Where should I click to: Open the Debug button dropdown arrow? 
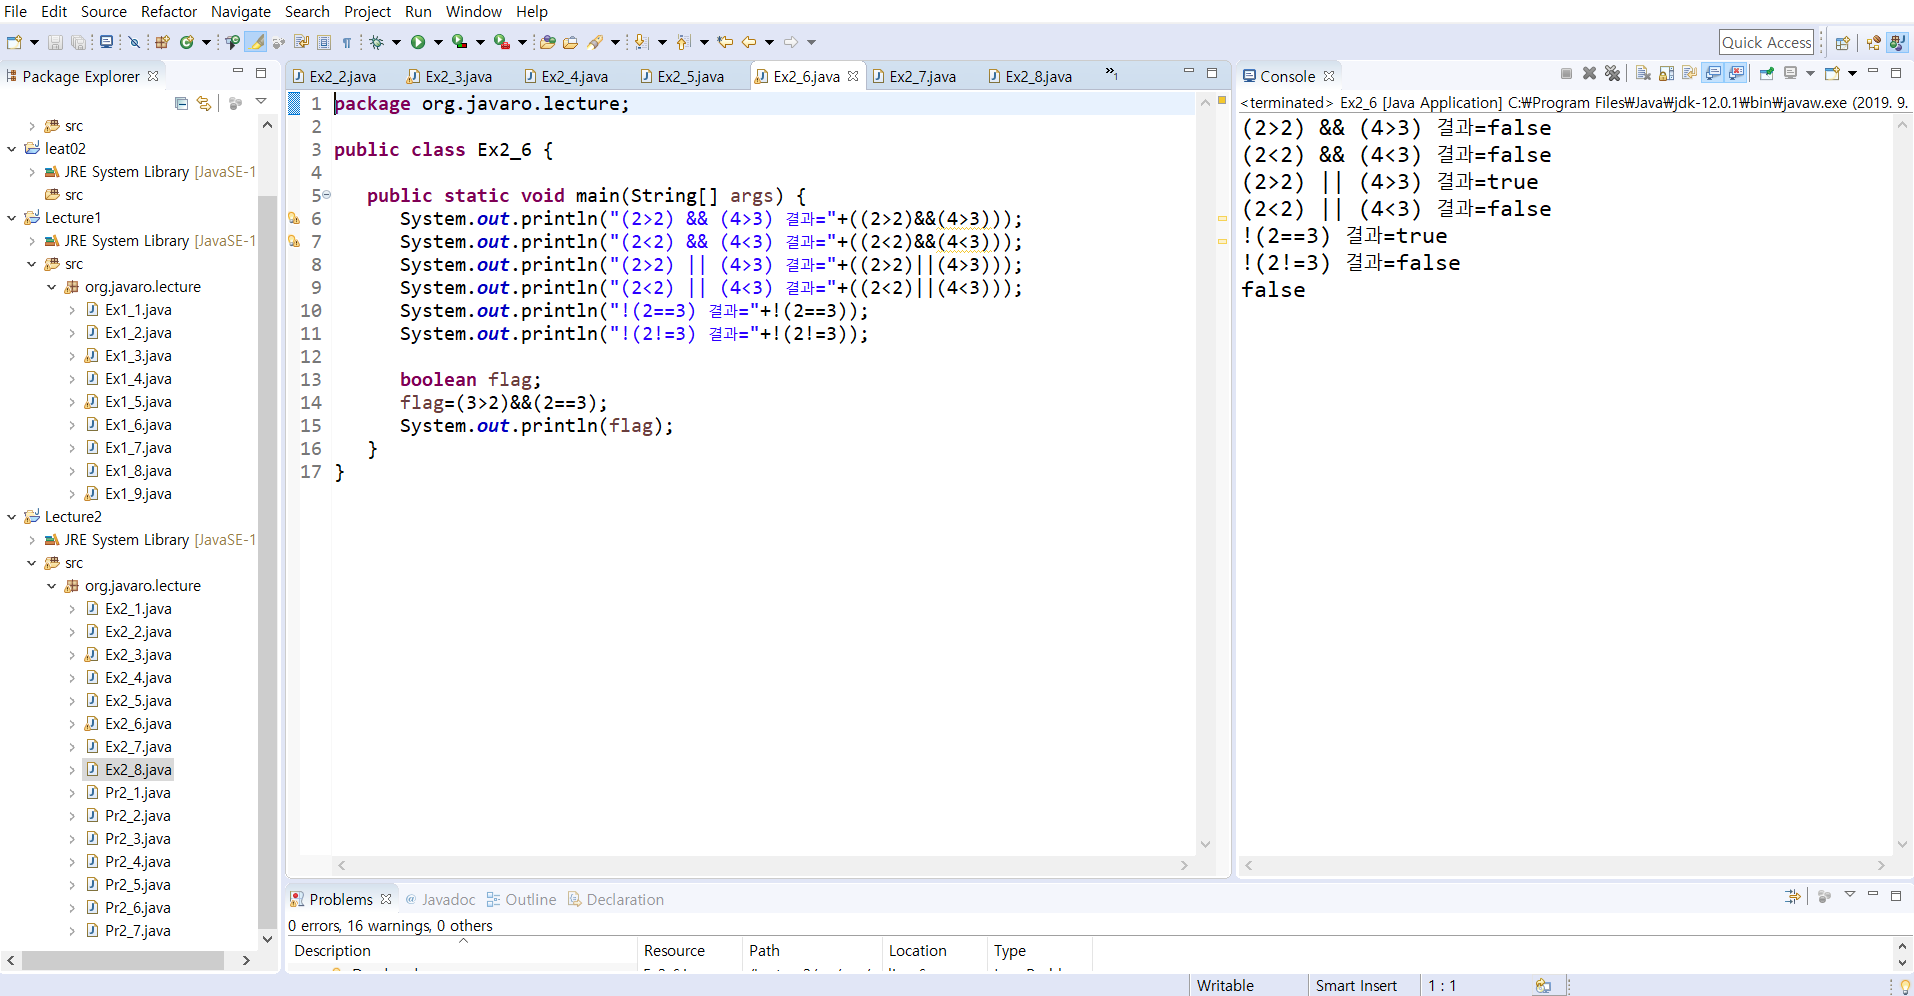click(396, 42)
